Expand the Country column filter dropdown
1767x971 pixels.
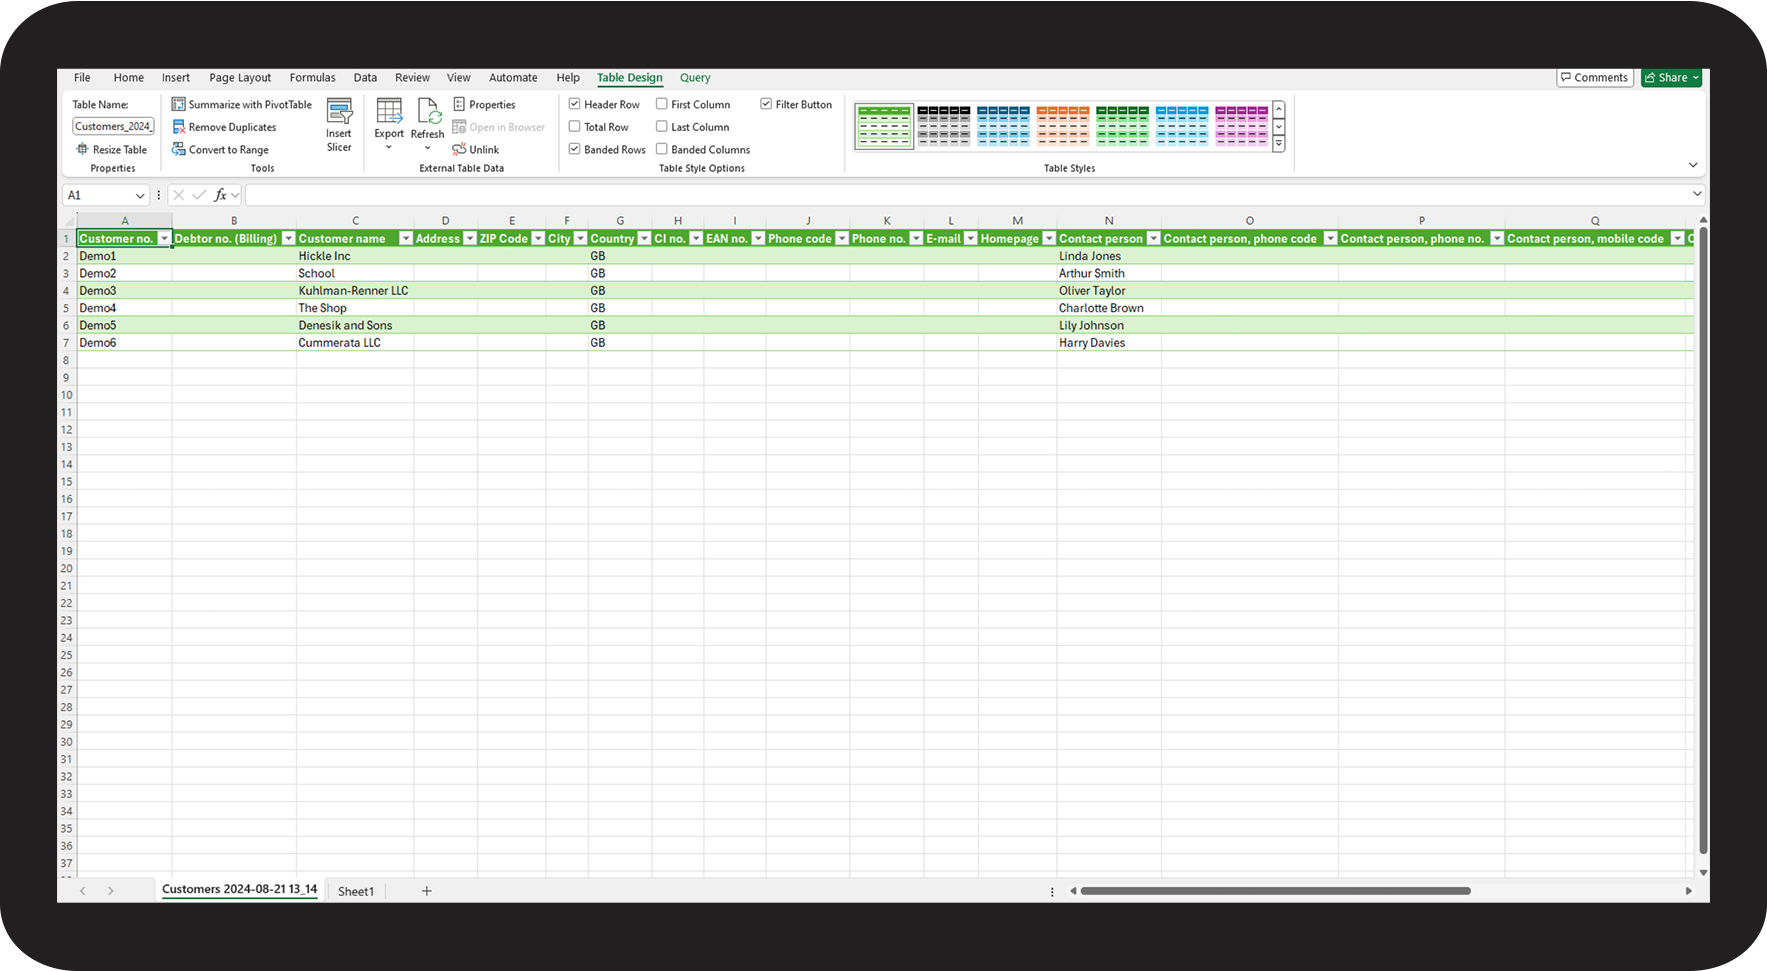point(644,239)
